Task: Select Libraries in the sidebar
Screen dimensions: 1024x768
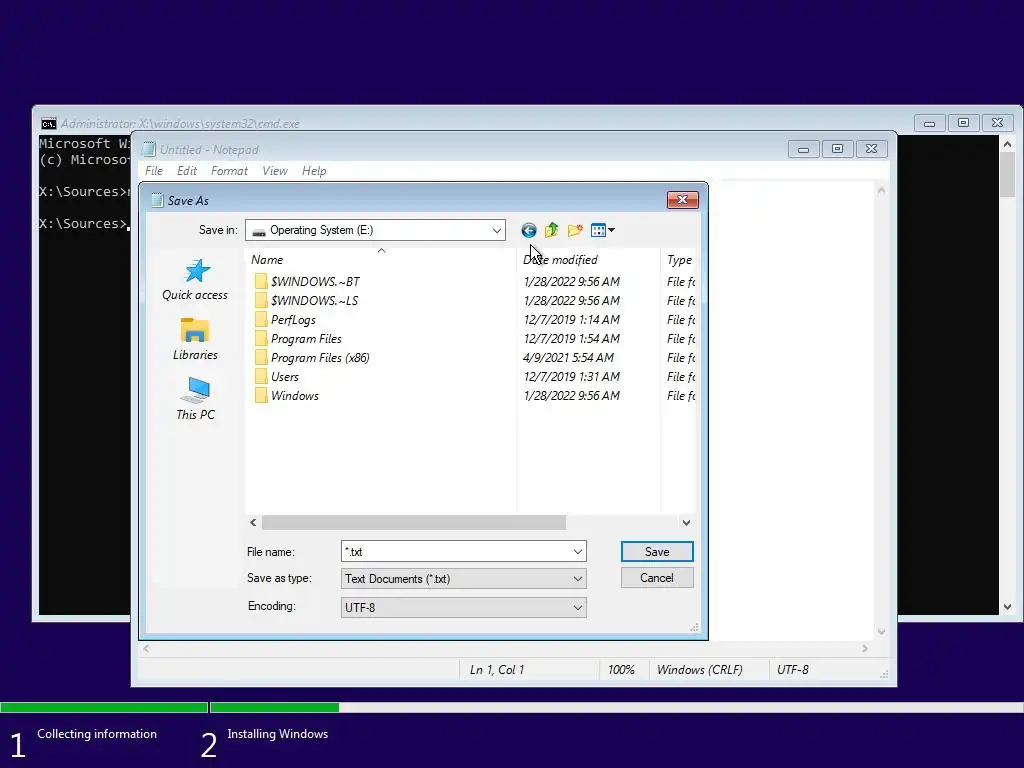Action: 195,339
